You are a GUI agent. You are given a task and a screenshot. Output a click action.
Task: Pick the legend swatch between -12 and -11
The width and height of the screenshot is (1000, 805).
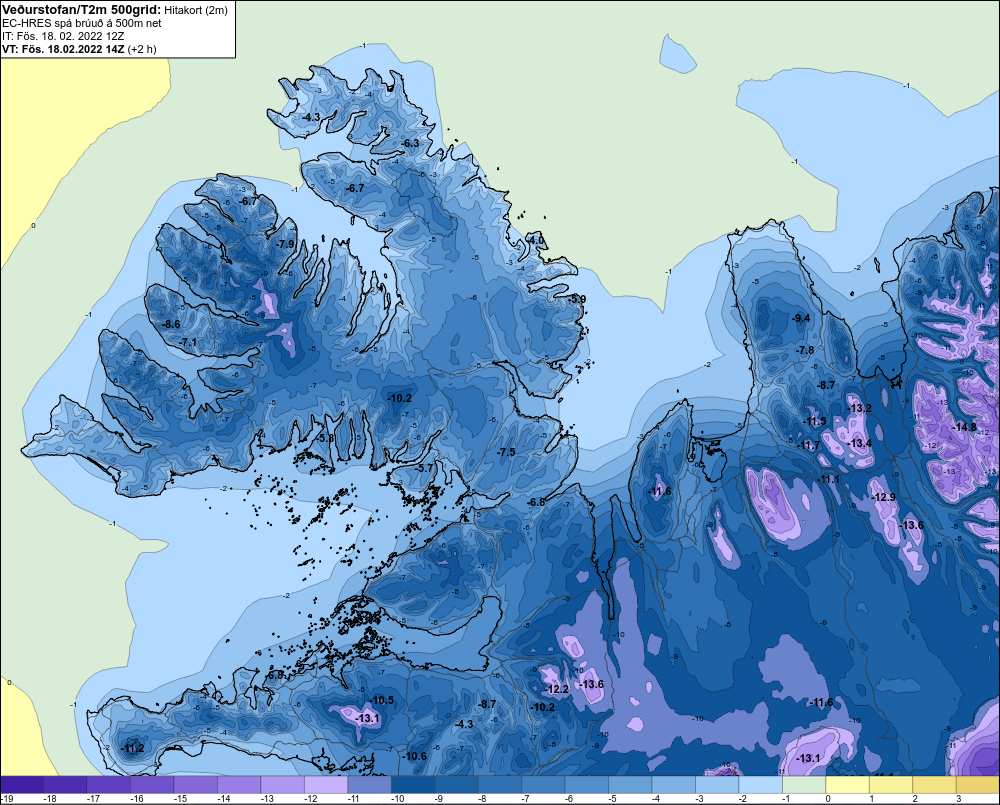click(x=326, y=785)
